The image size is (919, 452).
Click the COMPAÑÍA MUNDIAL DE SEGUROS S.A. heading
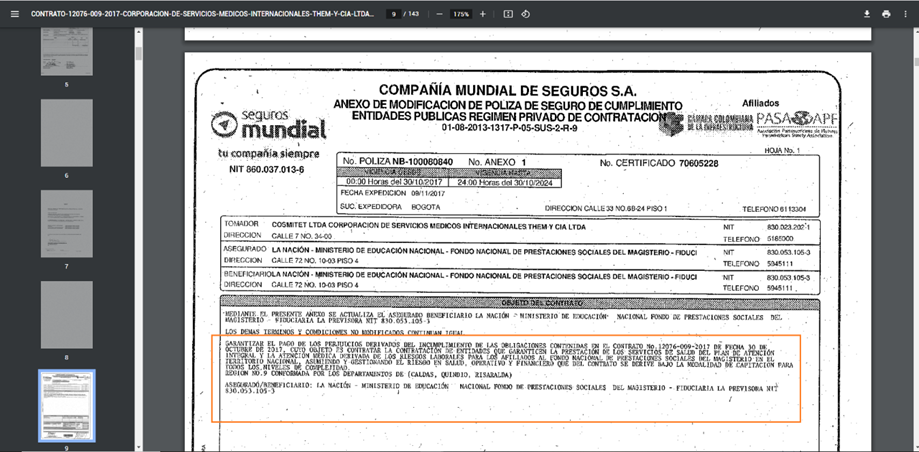(508, 91)
